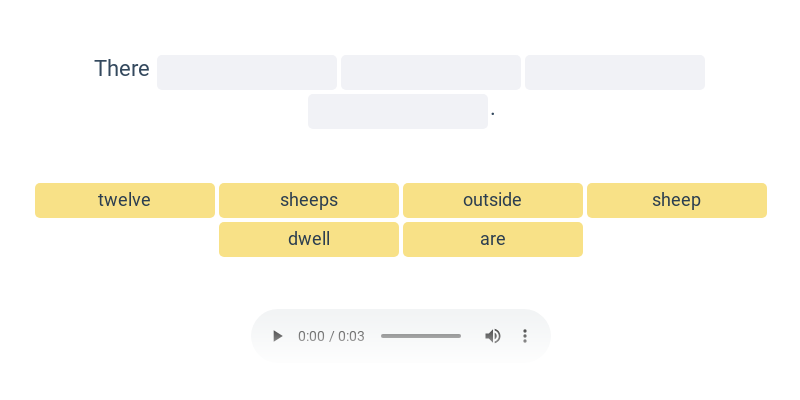Click the period ending the sentence

(493, 115)
